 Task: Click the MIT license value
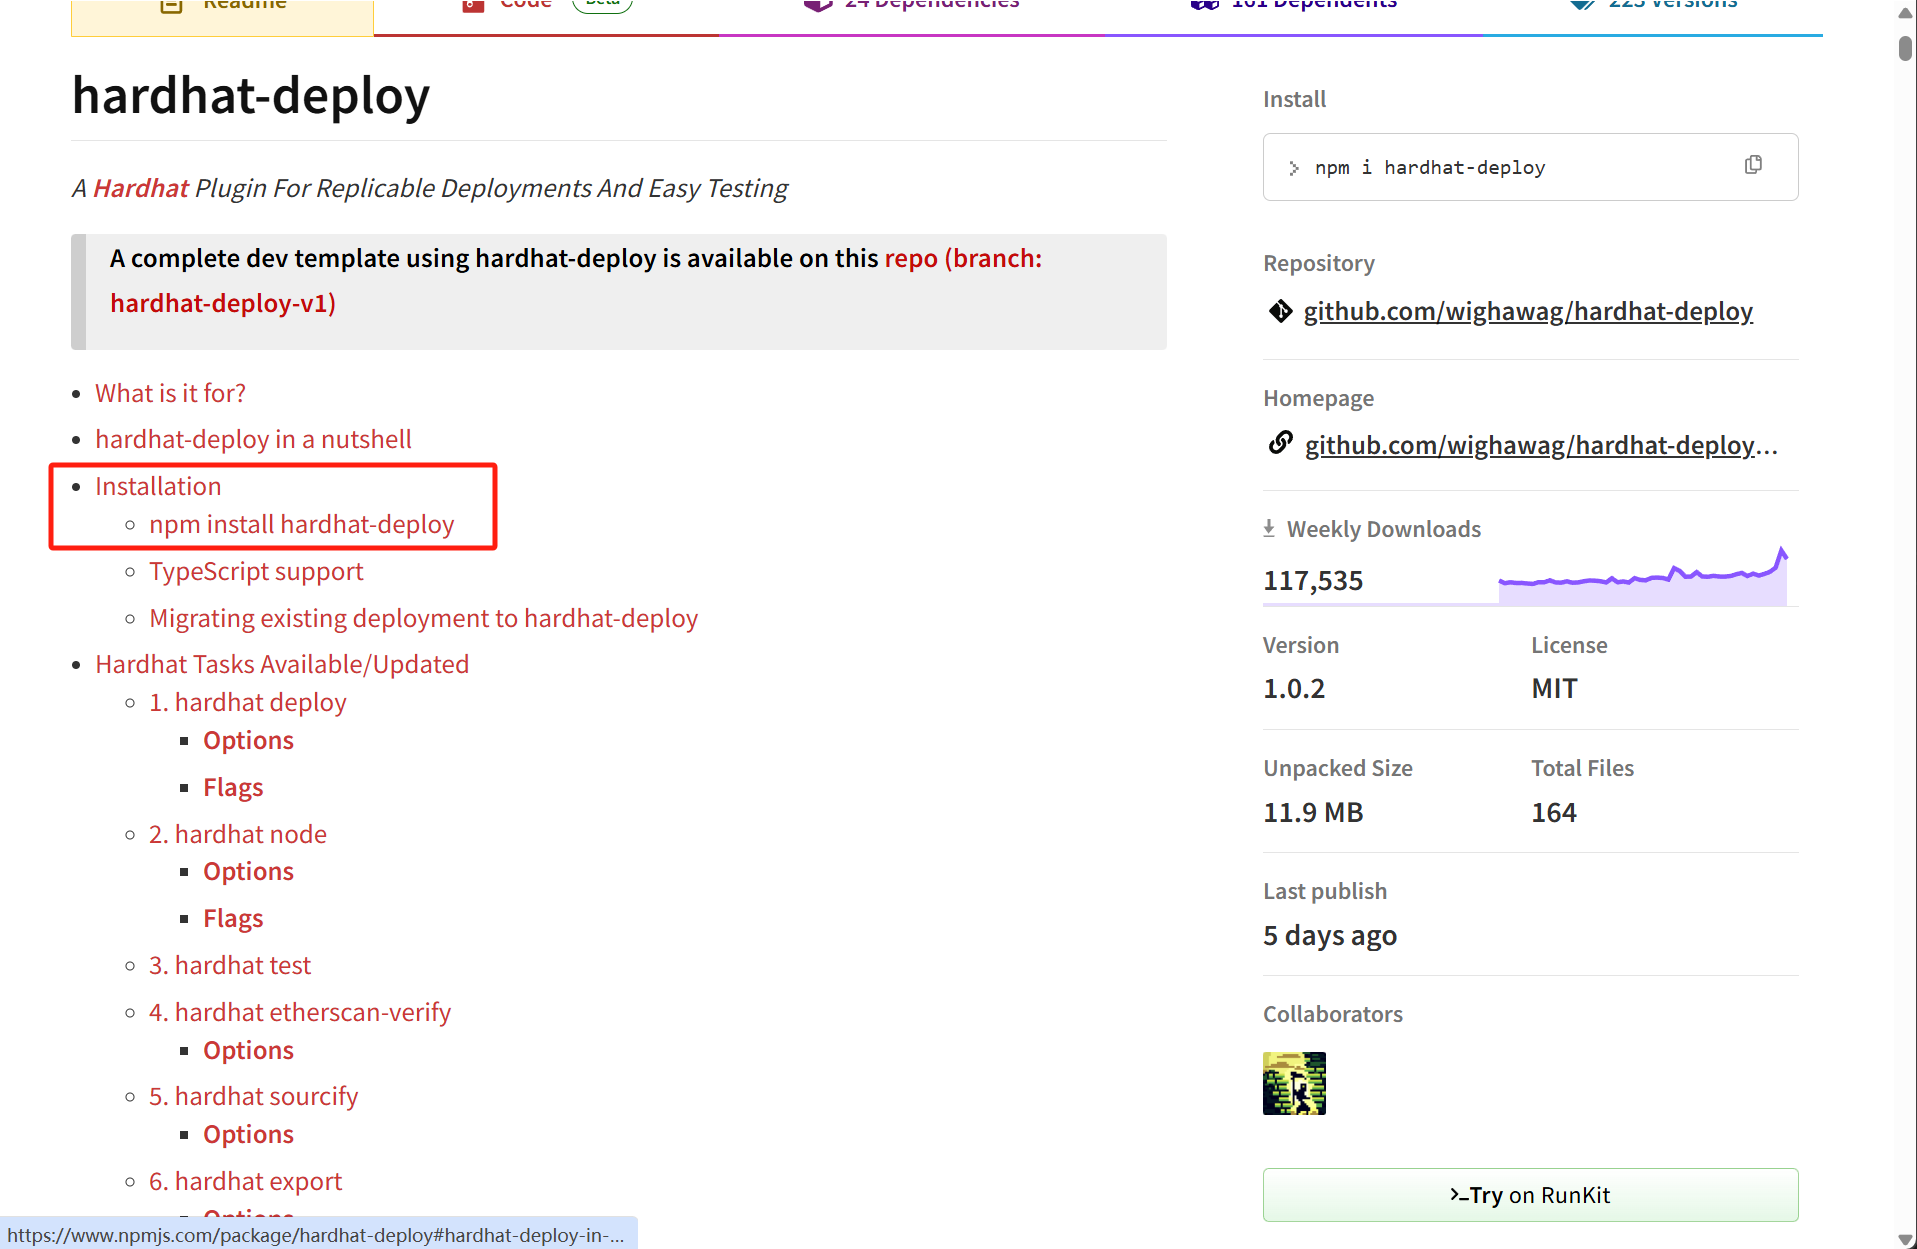point(1554,688)
